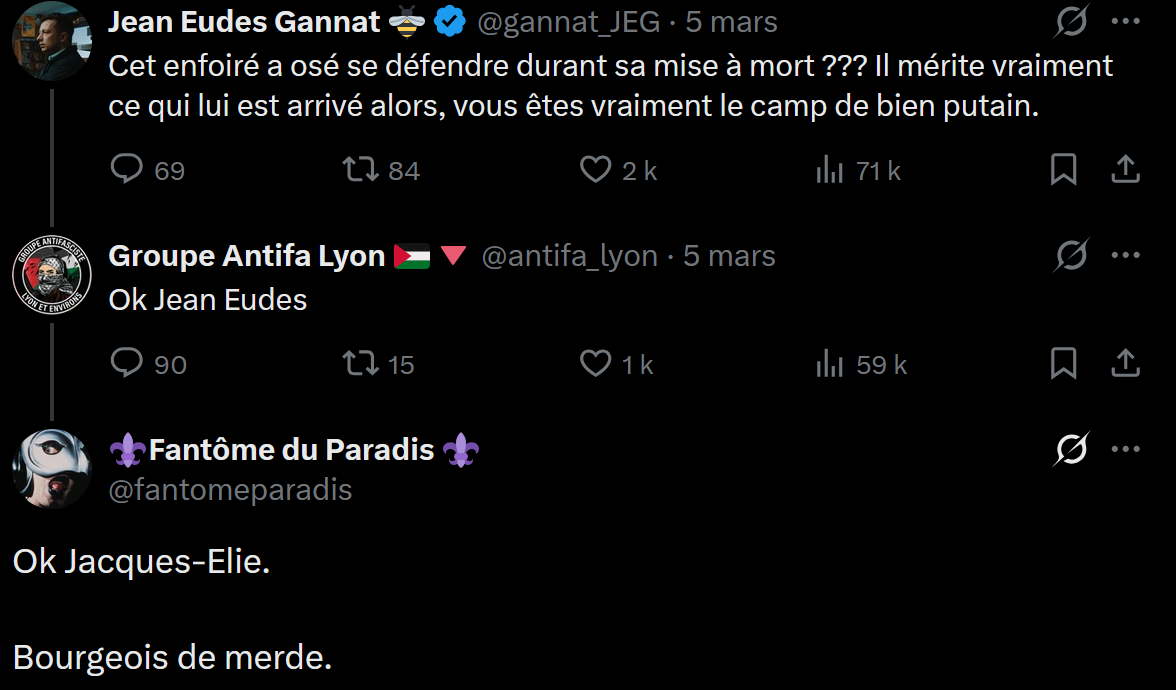Reply to Jean Eudes Gannat's tweet

pyautogui.click(x=127, y=170)
